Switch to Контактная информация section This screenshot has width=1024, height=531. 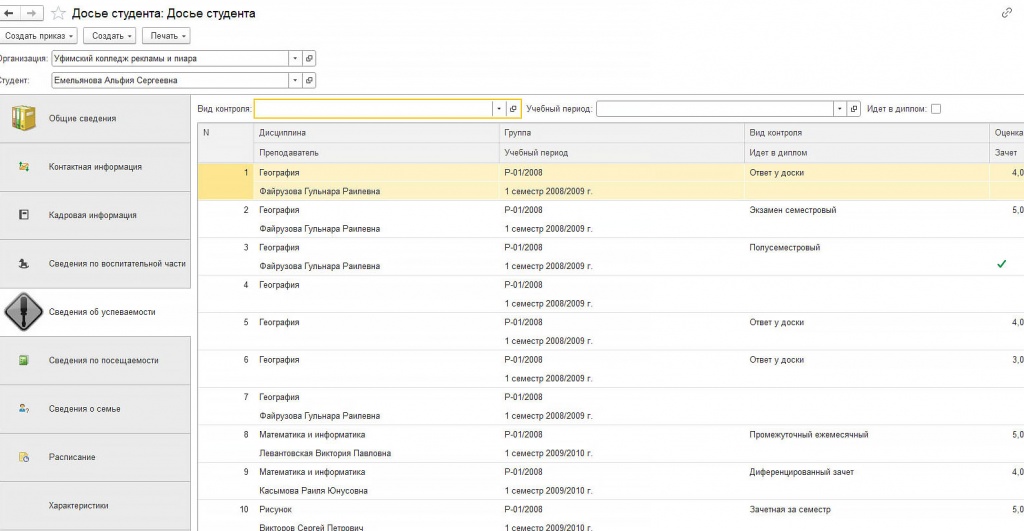[x=95, y=167]
